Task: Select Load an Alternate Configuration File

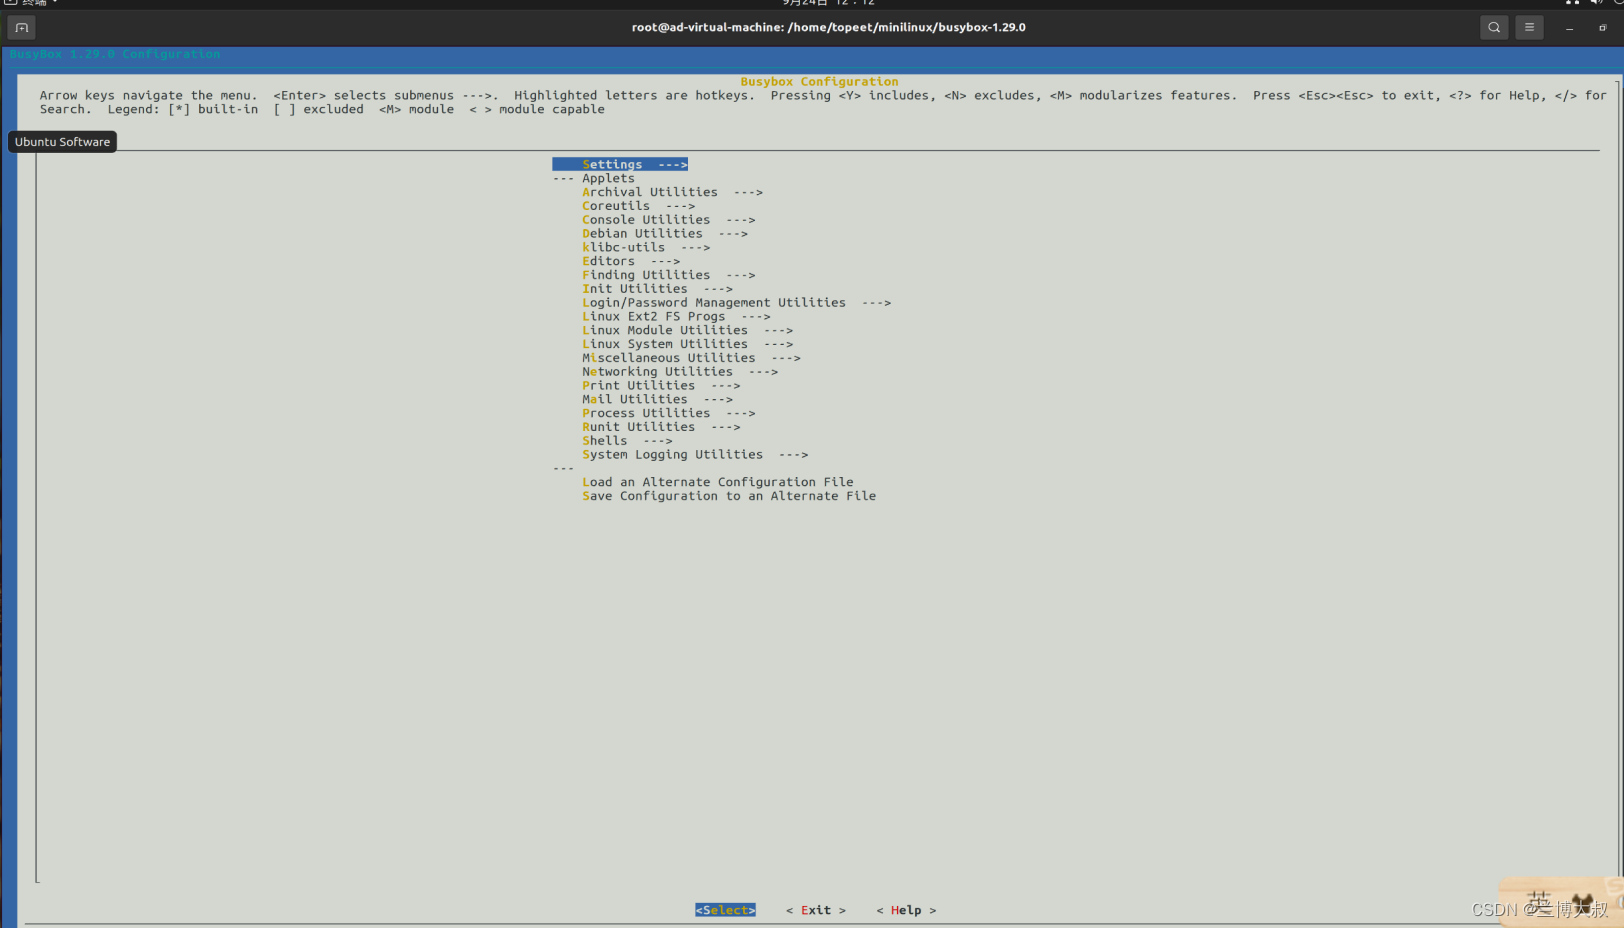Action: click(718, 482)
